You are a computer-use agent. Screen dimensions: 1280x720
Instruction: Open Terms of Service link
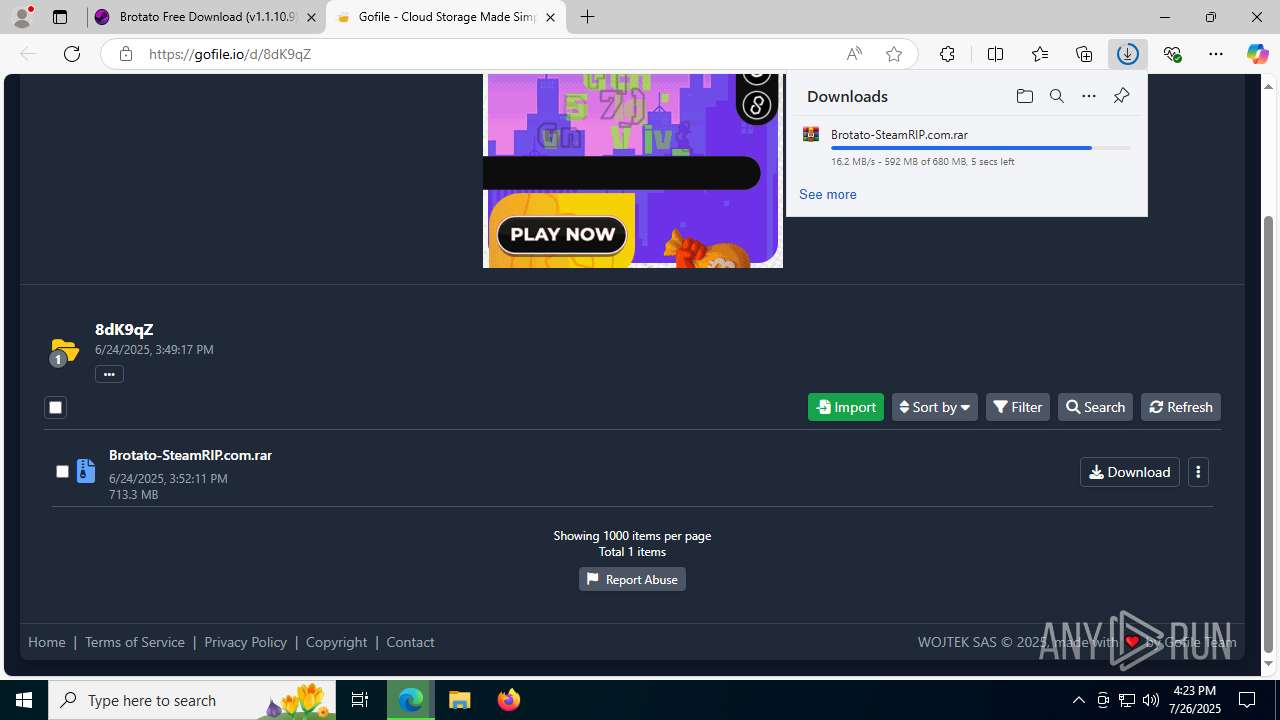pyautogui.click(x=135, y=642)
